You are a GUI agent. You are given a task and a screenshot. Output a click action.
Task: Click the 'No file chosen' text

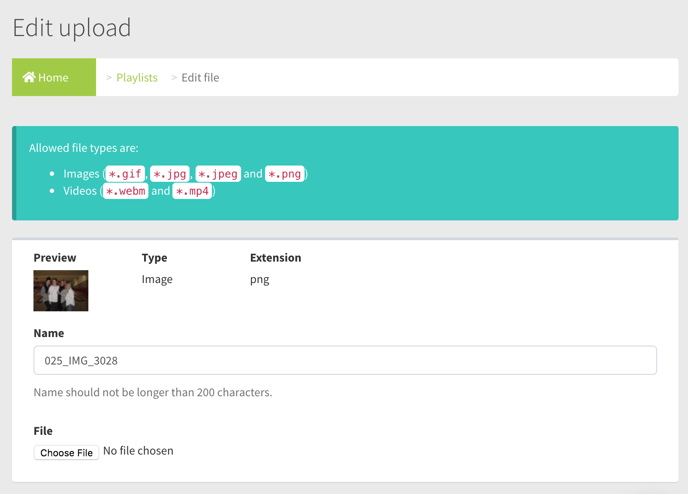point(138,451)
